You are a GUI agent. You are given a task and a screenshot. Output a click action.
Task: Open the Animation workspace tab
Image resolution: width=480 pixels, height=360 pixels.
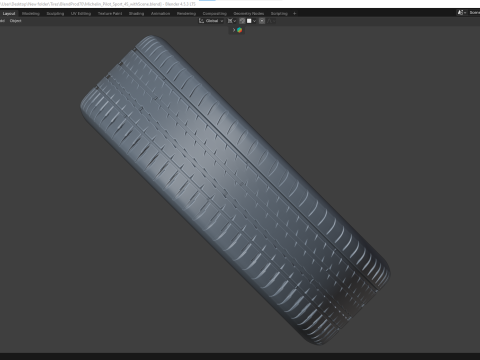(160, 14)
